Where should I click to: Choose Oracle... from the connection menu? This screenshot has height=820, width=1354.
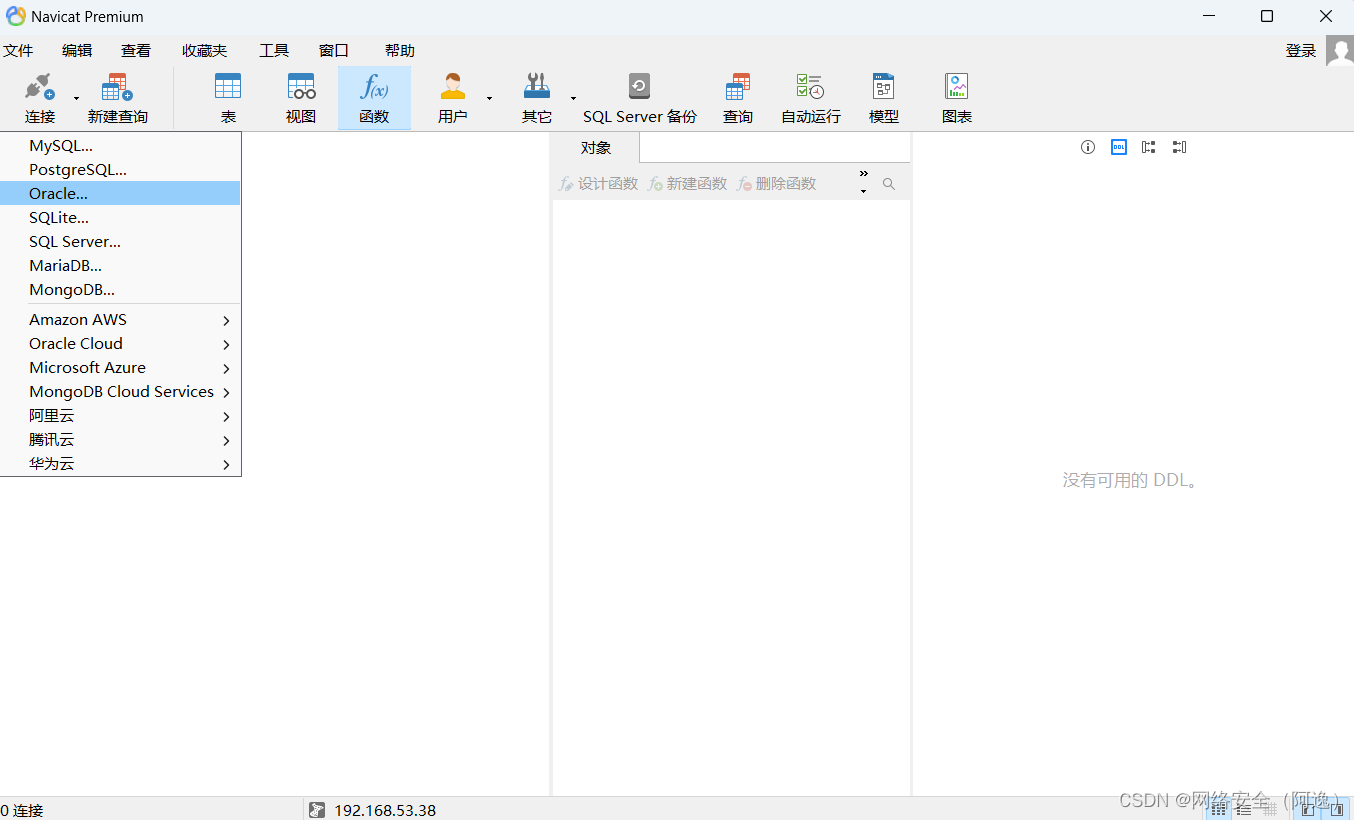pyautogui.click(x=120, y=194)
